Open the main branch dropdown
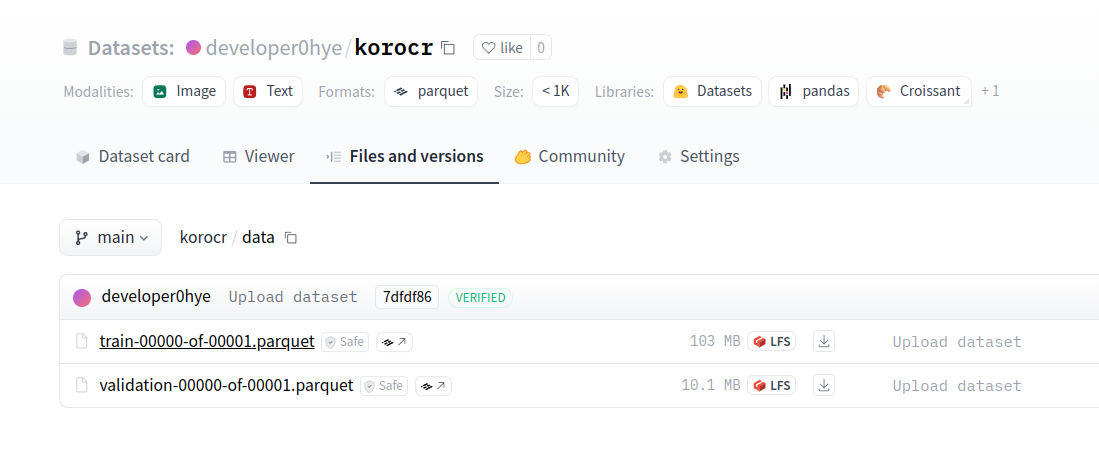 [x=111, y=237]
